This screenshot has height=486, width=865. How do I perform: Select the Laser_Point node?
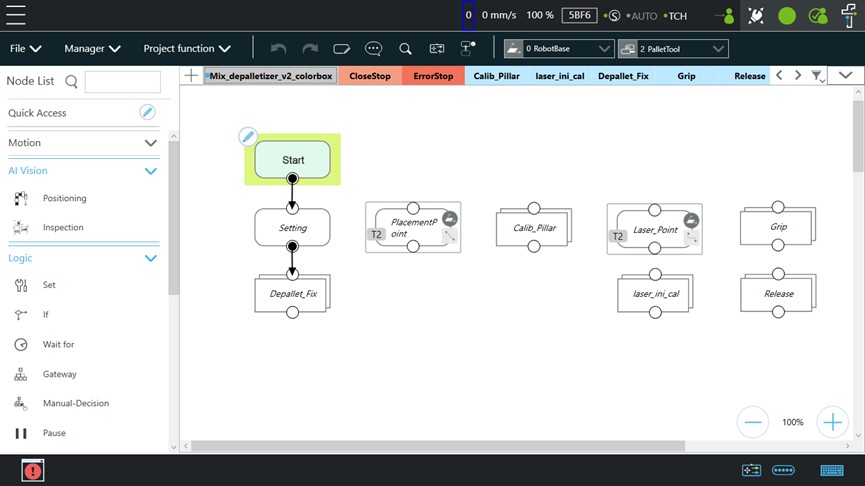click(654, 229)
